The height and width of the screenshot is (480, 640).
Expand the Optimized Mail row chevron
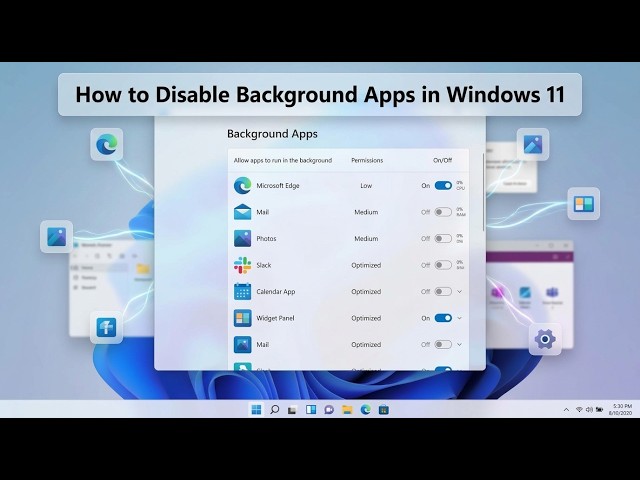tap(460, 345)
